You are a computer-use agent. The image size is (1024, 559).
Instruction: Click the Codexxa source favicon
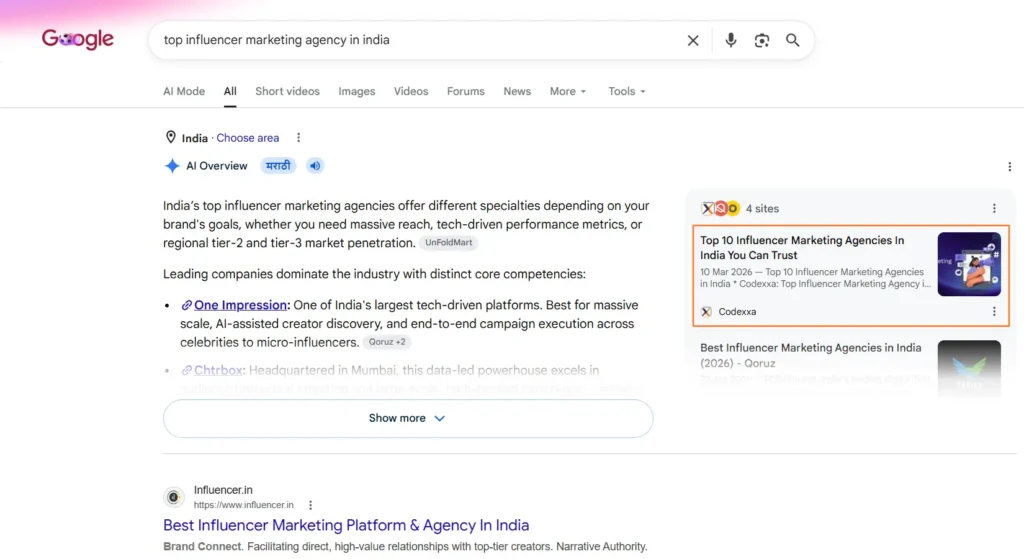(706, 311)
